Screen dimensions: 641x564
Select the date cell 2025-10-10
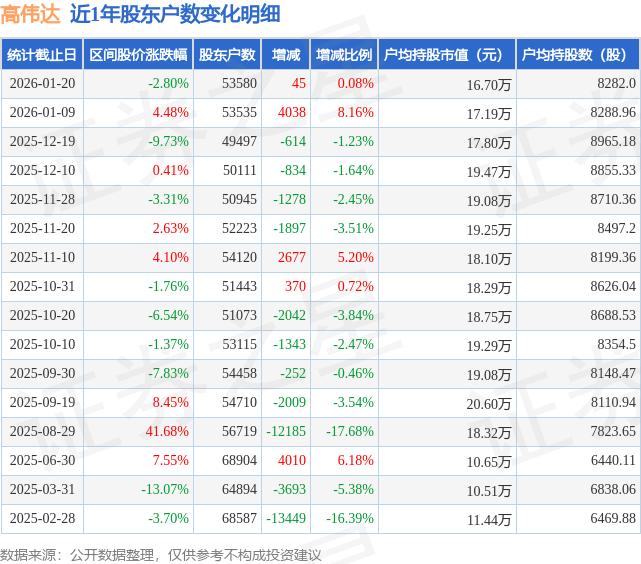(43, 345)
